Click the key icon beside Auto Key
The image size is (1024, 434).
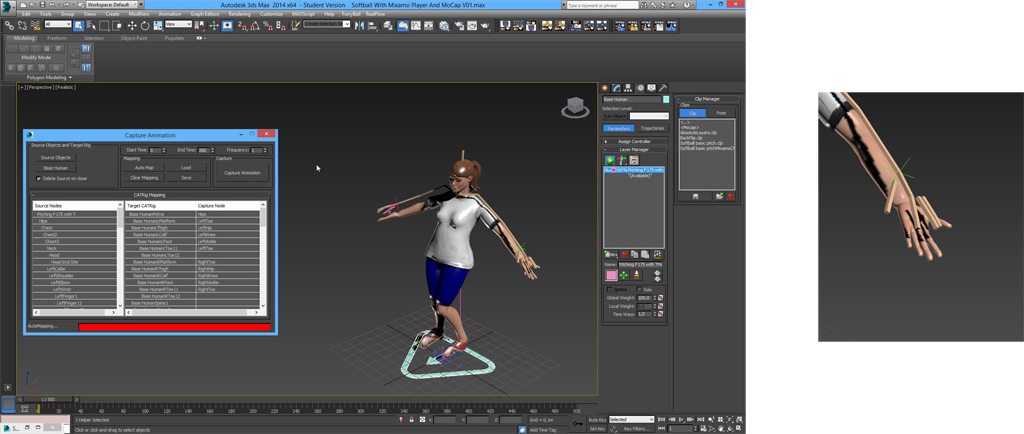click(x=577, y=424)
